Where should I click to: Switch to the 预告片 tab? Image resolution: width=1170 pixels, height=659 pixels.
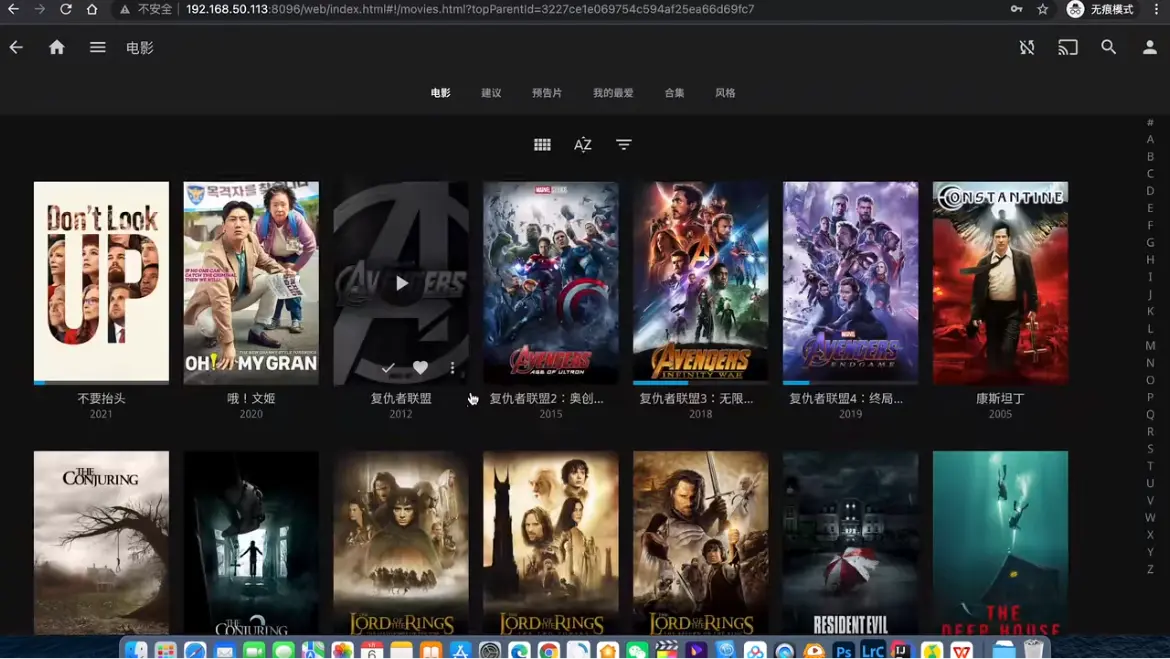[x=547, y=93]
